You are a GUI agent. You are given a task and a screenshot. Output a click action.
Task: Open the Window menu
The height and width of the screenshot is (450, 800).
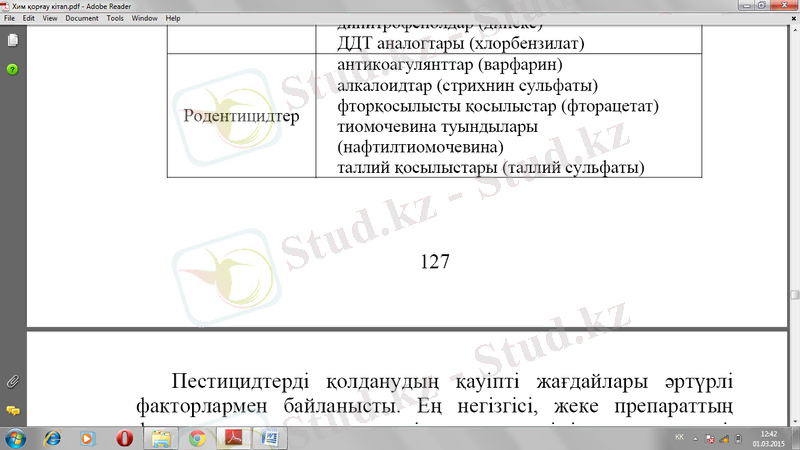pyautogui.click(x=144, y=18)
